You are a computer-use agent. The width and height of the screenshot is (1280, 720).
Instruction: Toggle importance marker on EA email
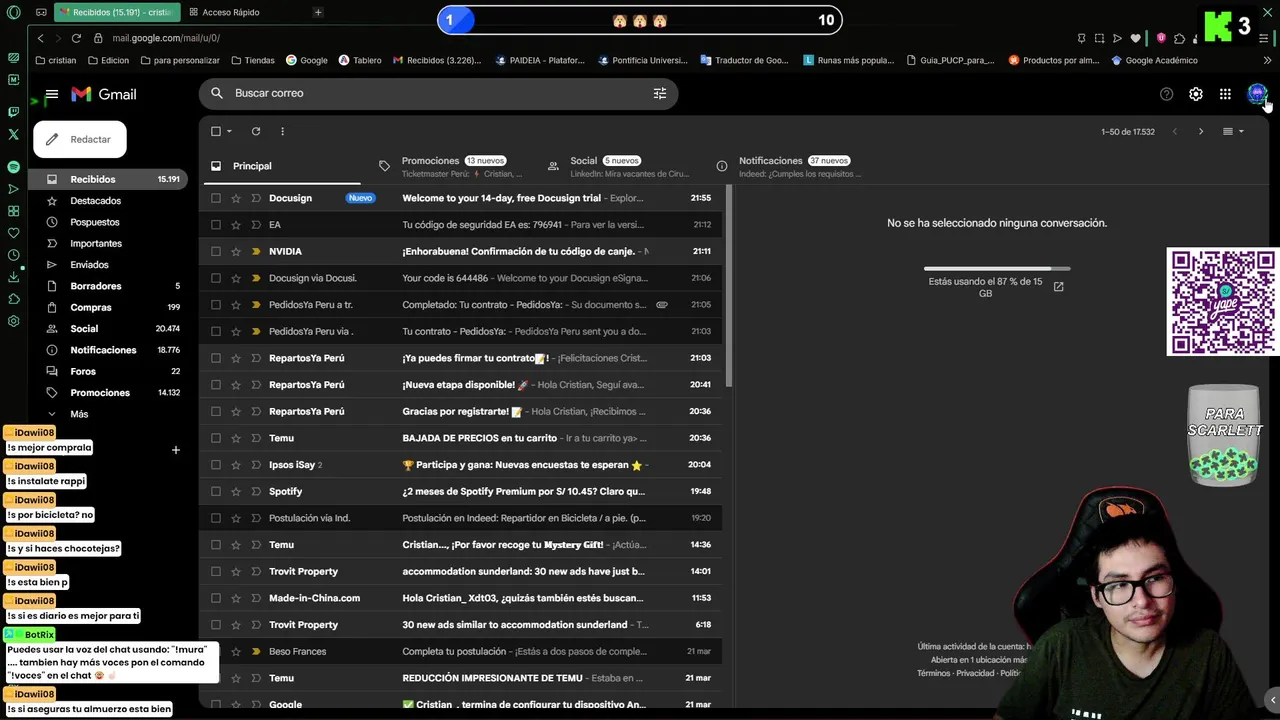(256, 225)
